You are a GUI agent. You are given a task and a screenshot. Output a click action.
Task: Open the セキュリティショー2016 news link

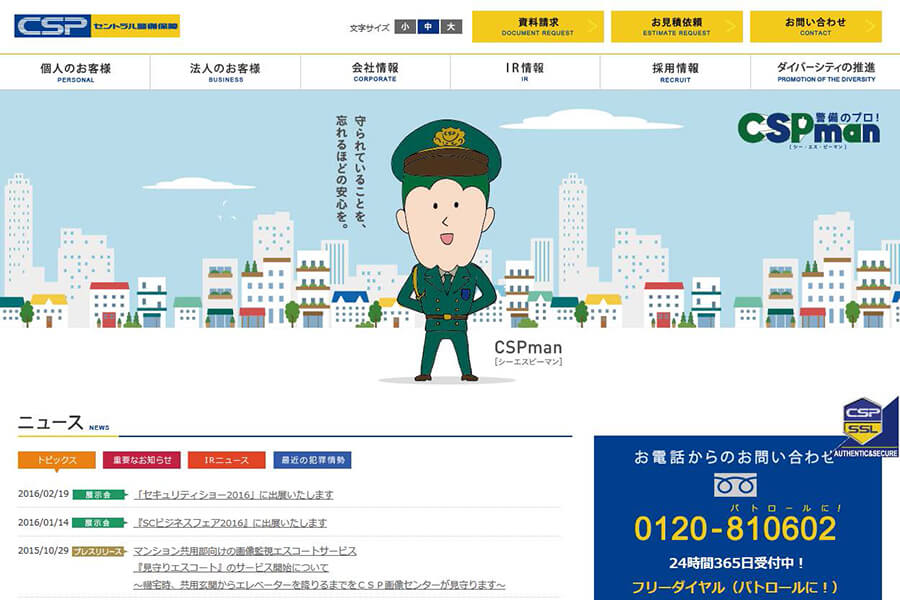[233, 494]
